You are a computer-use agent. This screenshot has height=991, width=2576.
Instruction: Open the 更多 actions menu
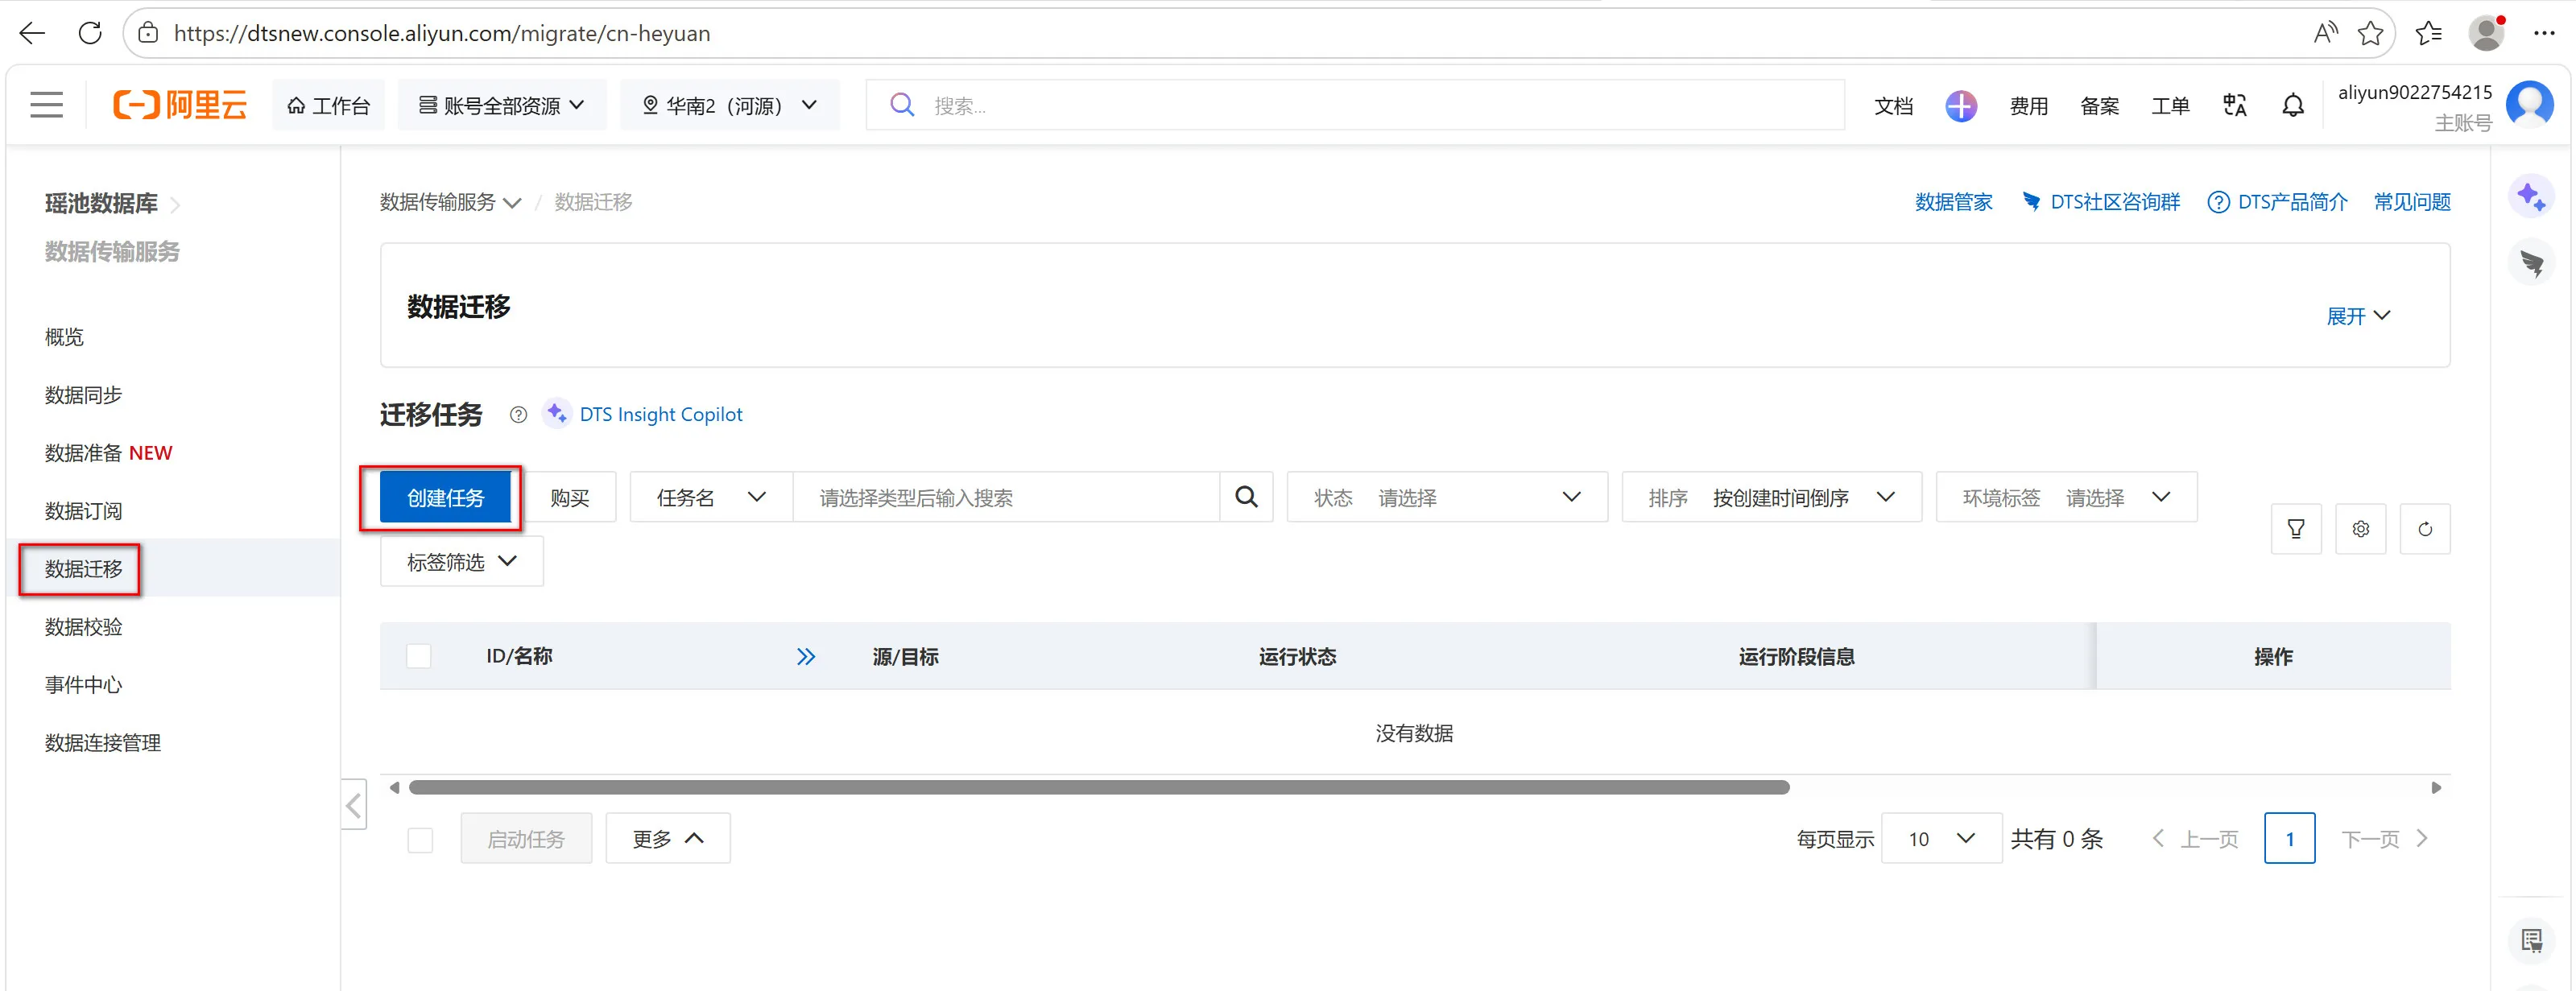(x=668, y=839)
